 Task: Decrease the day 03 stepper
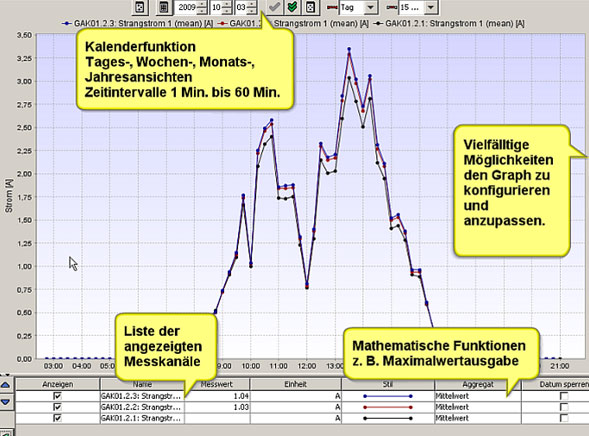click(x=252, y=11)
